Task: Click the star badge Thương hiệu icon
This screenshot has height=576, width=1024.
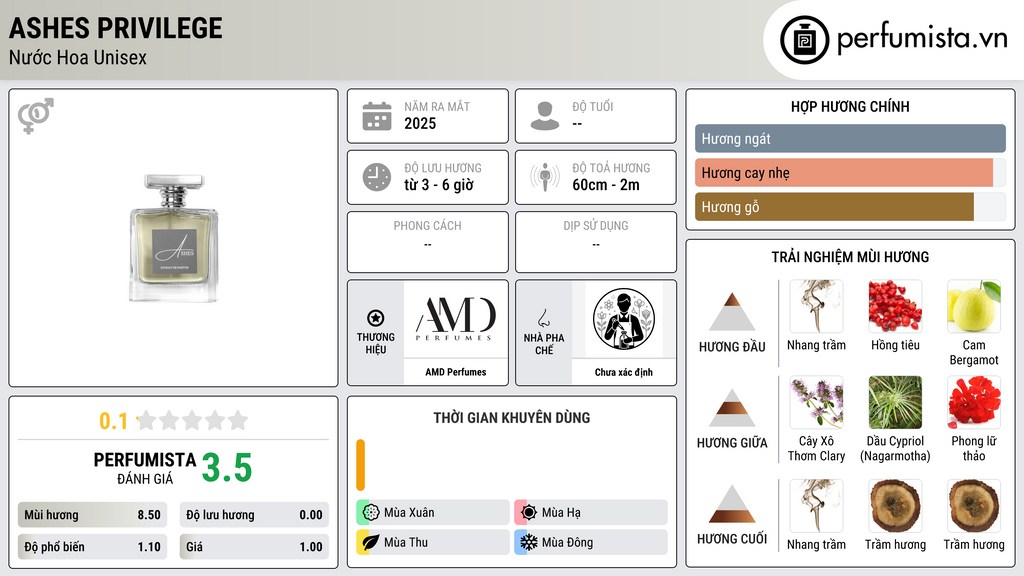Action: (x=376, y=318)
